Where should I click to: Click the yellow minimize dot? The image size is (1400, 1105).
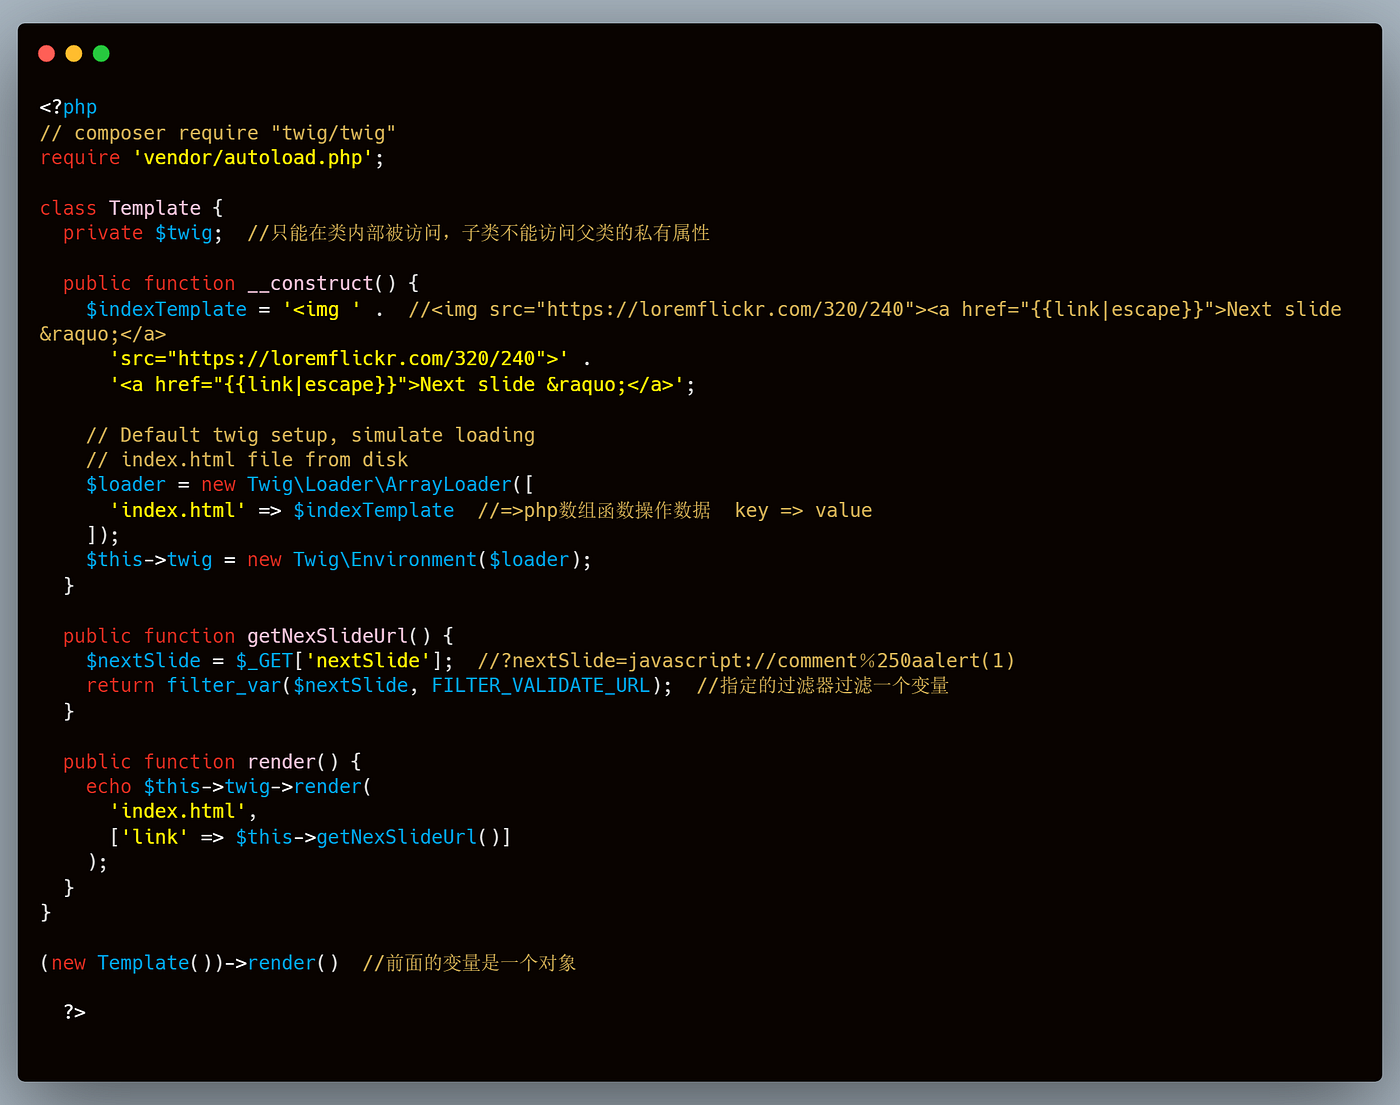[x=74, y=53]
